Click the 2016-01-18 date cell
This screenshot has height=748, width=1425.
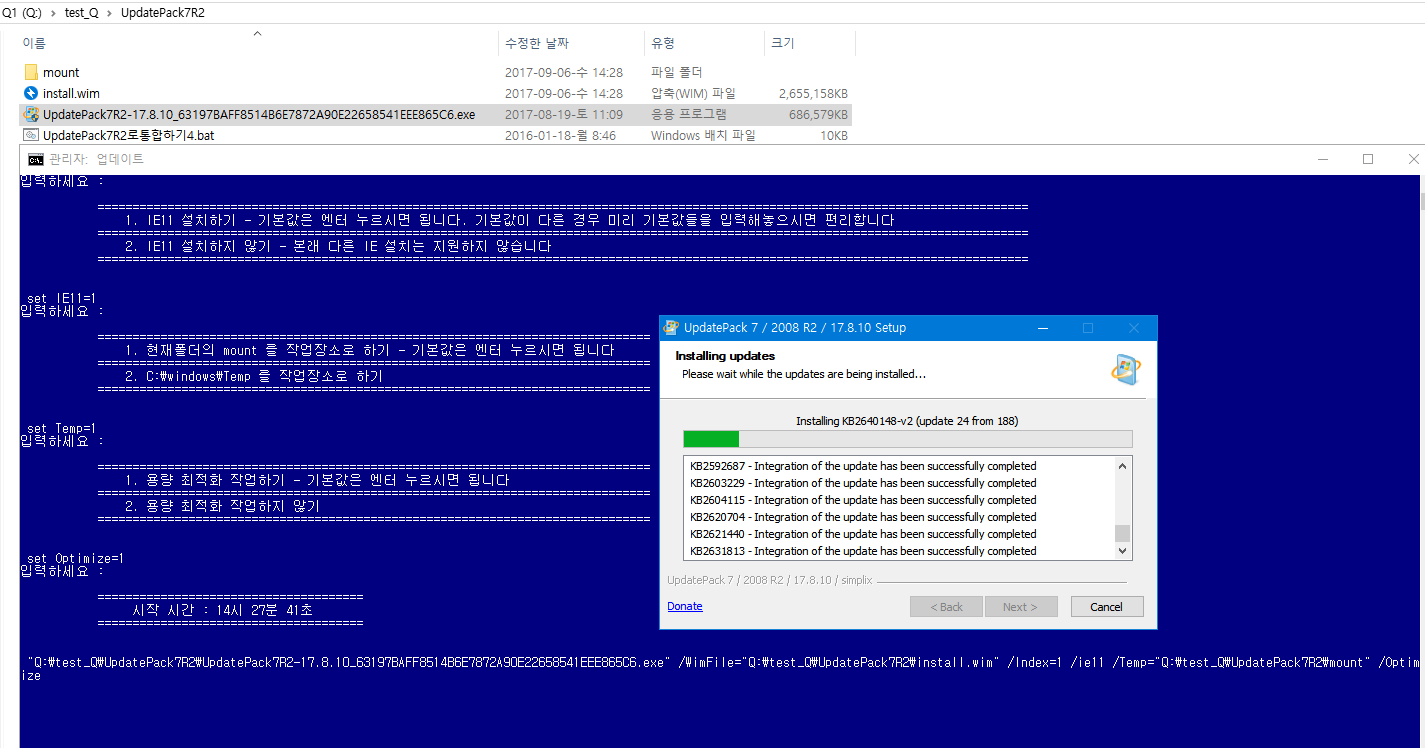click(x=560, y=135)
